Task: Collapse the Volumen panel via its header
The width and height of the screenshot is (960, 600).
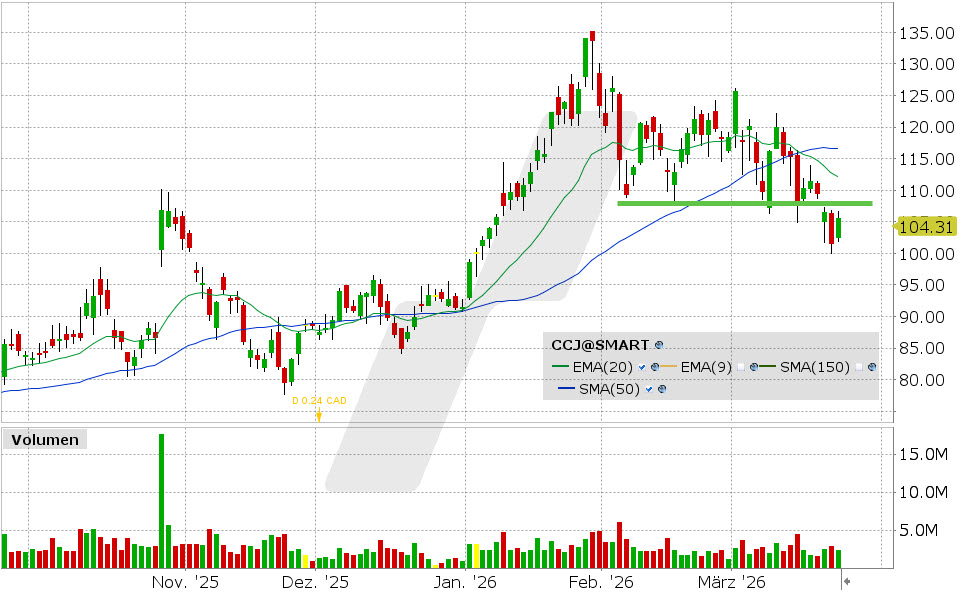Action: click(44, 439)
